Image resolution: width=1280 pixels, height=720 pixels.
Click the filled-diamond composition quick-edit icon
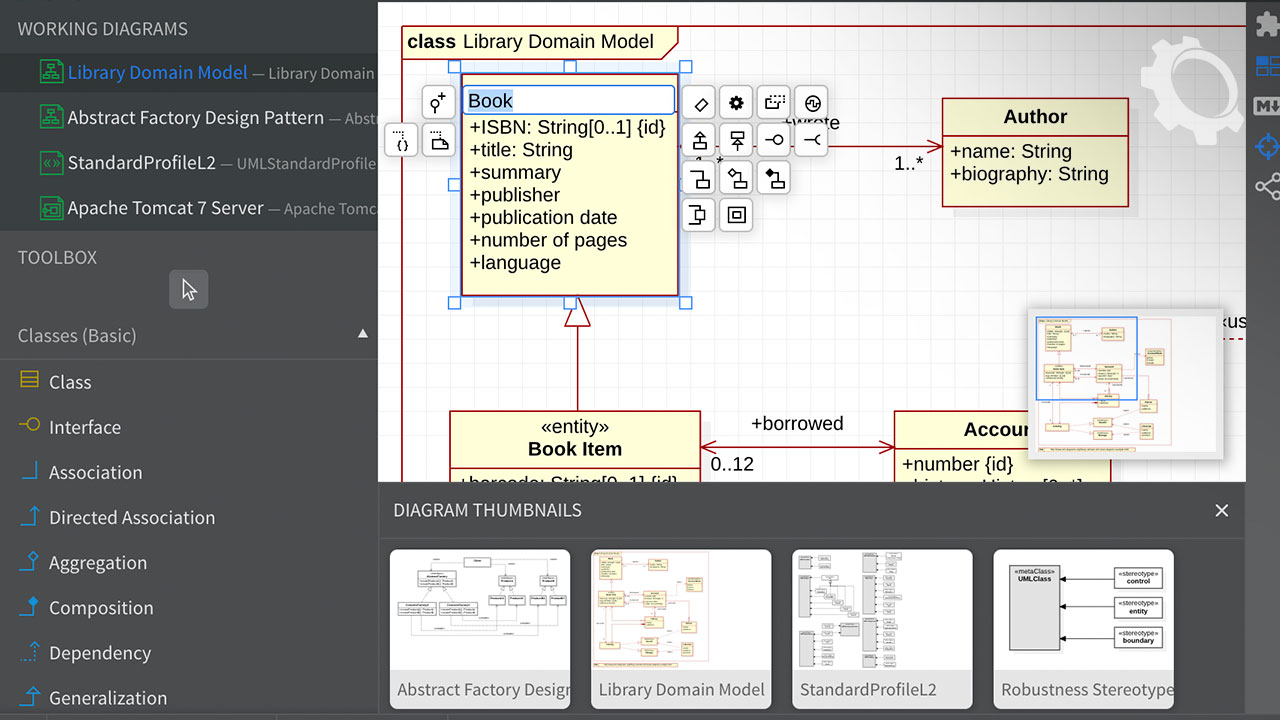tap(774, 179)
